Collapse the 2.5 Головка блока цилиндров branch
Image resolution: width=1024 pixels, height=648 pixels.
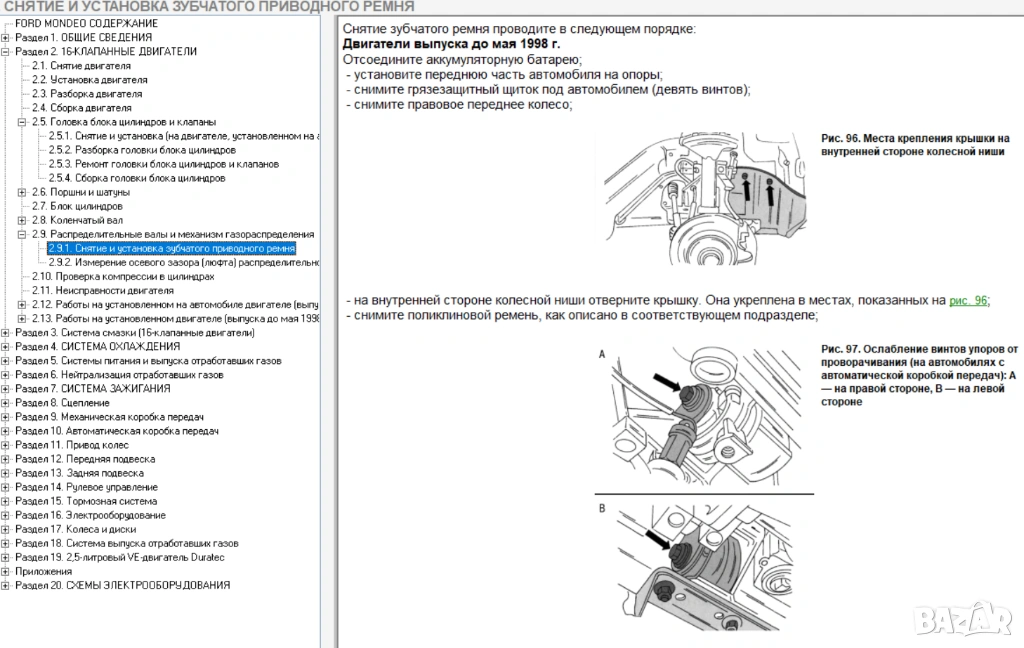[22, 122]
